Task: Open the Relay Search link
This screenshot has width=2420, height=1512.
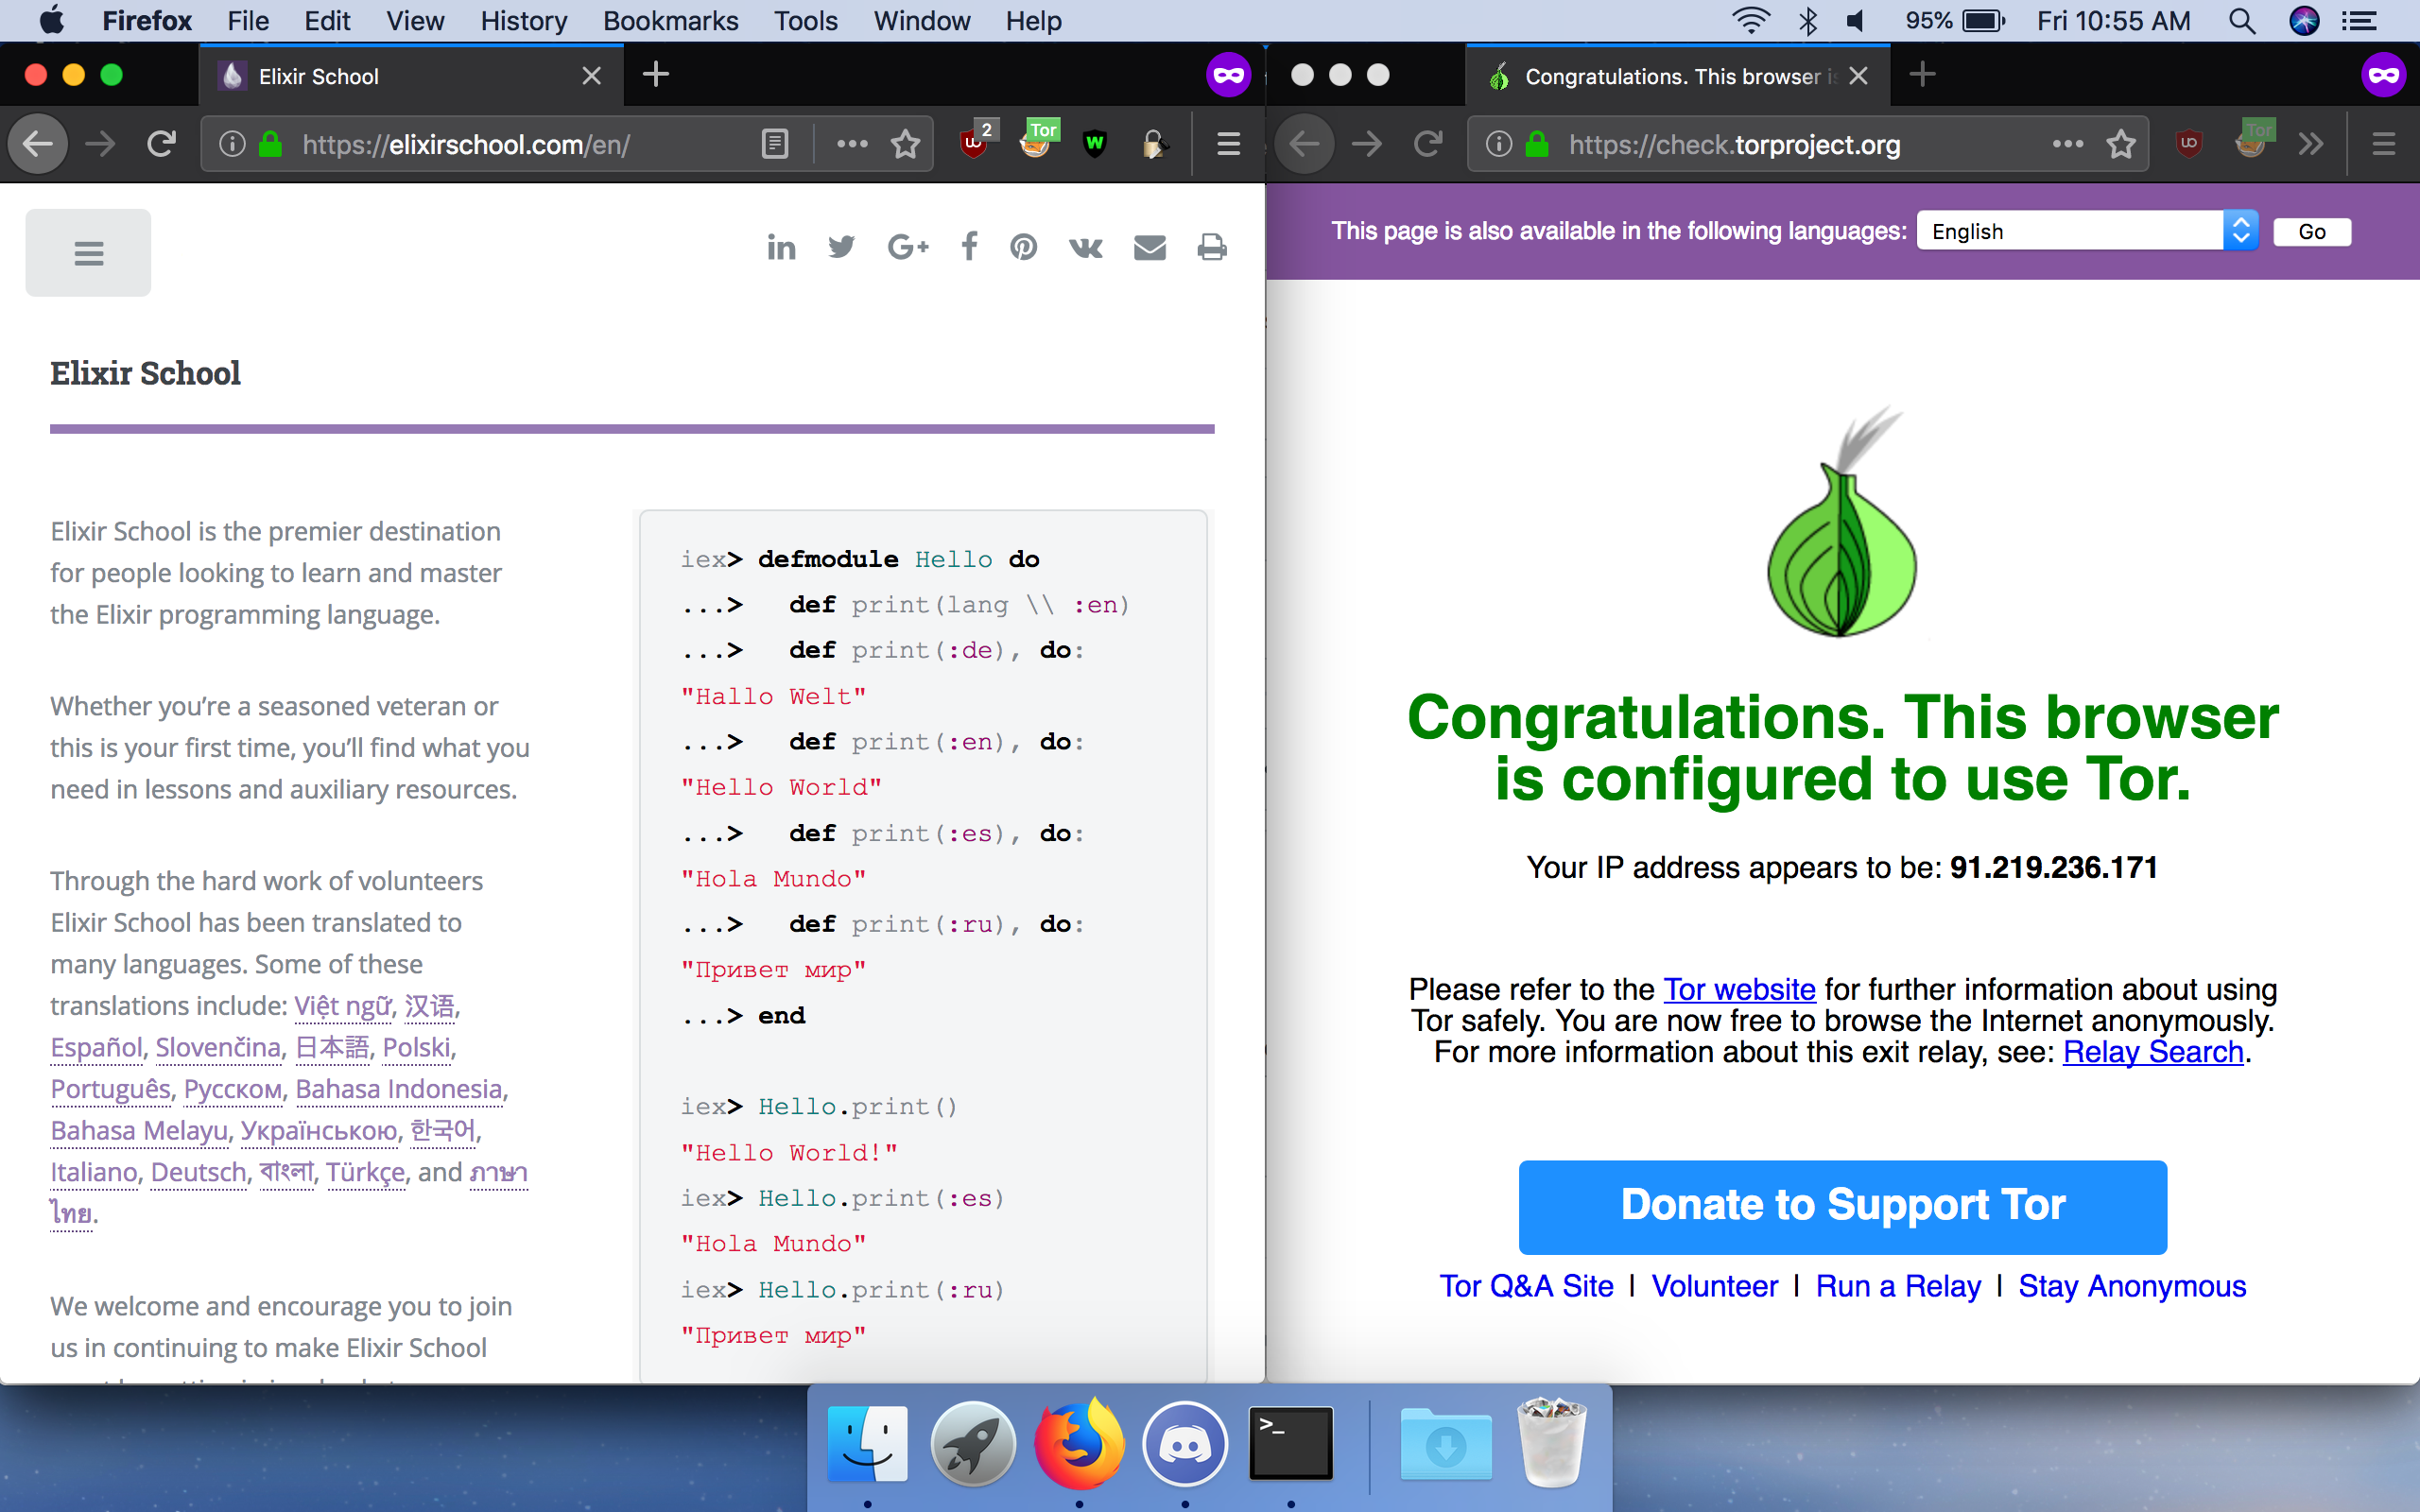Action: [2153, 1052]
